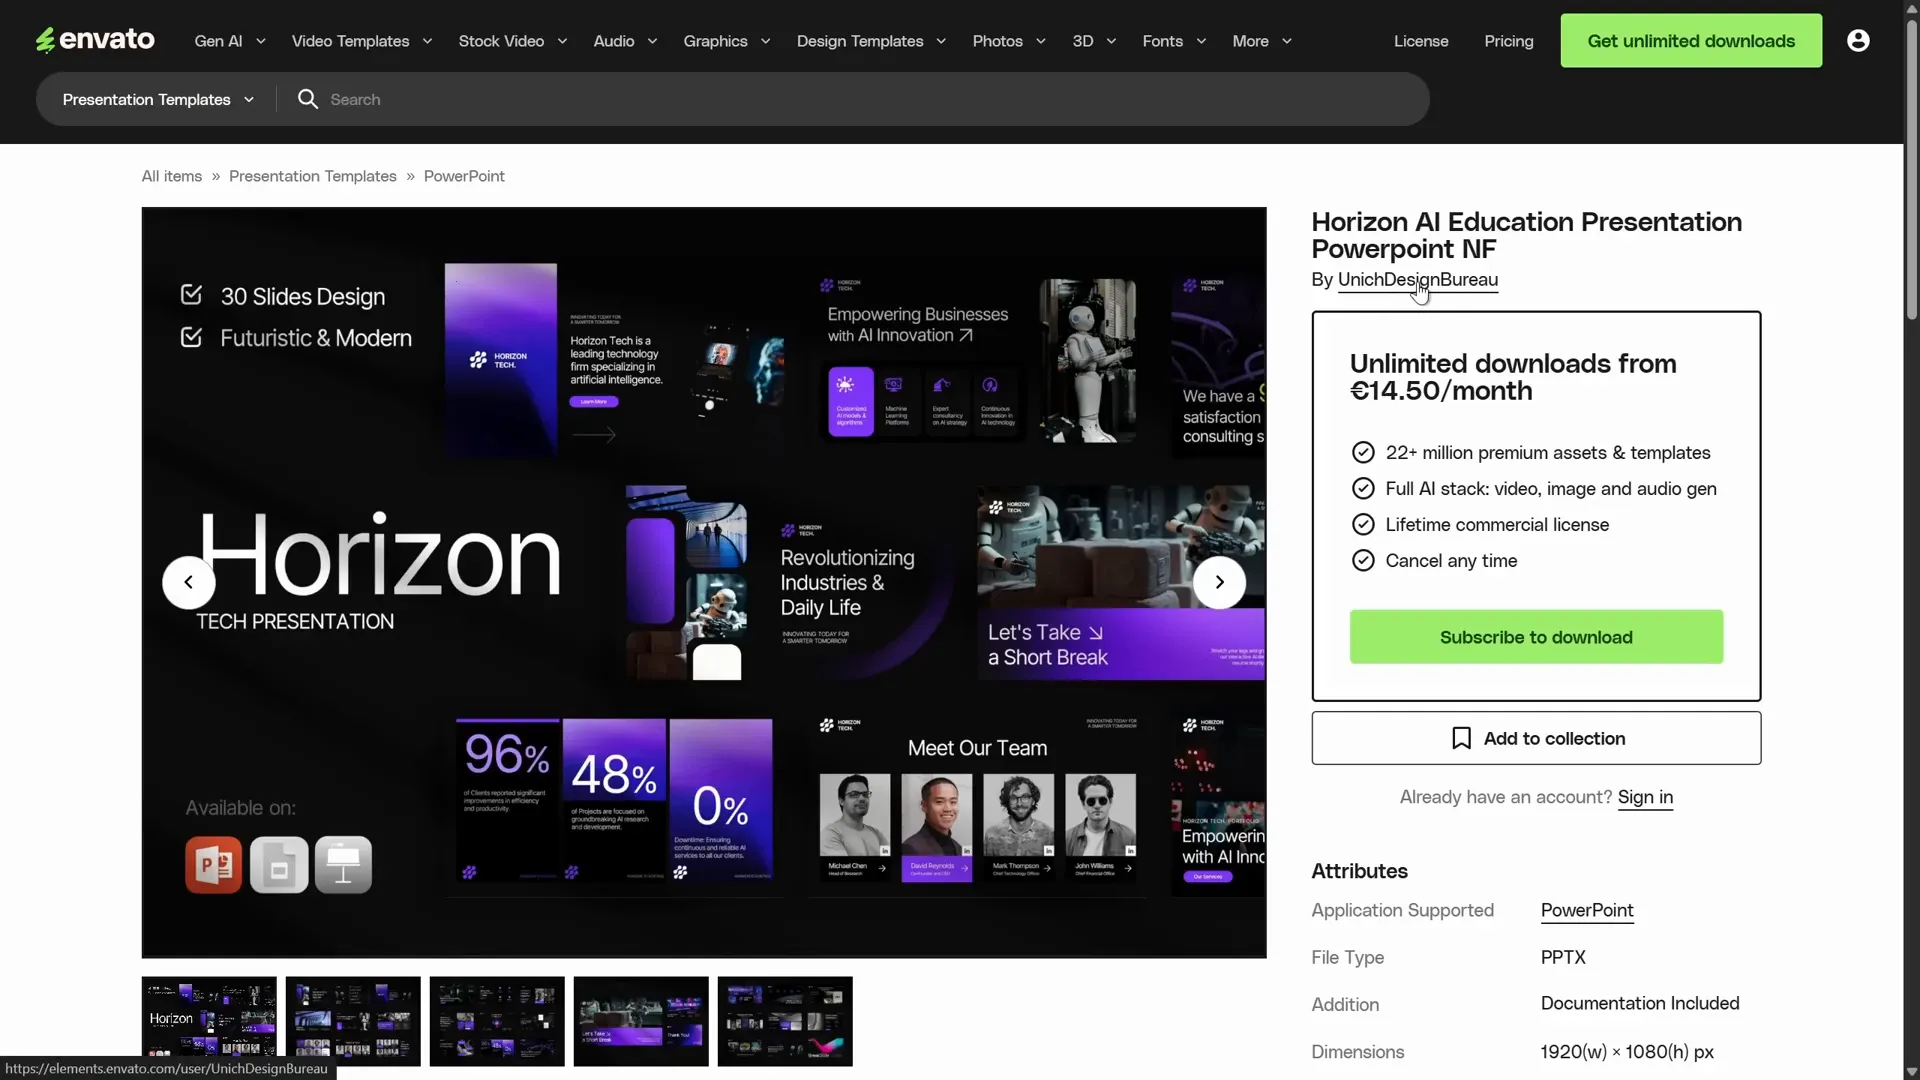Click the Sign in link
1920x1080 pixels.
1644,797
